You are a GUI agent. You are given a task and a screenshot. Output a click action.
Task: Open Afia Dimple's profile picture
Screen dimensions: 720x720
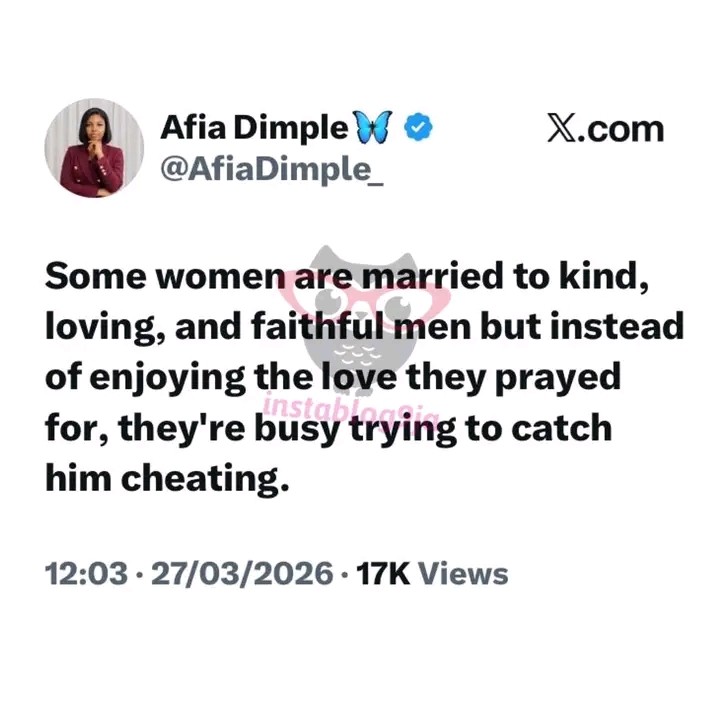pyautogui.click(x=94, y=148)
